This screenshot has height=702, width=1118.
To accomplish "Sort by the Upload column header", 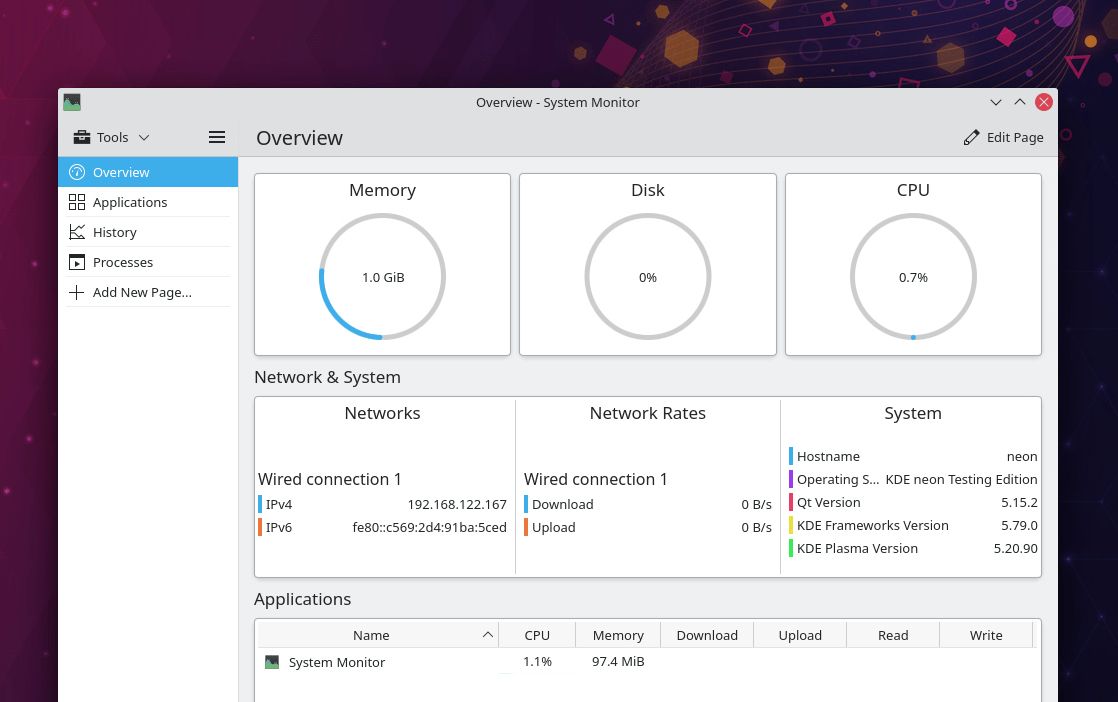I will click(800, 635).
